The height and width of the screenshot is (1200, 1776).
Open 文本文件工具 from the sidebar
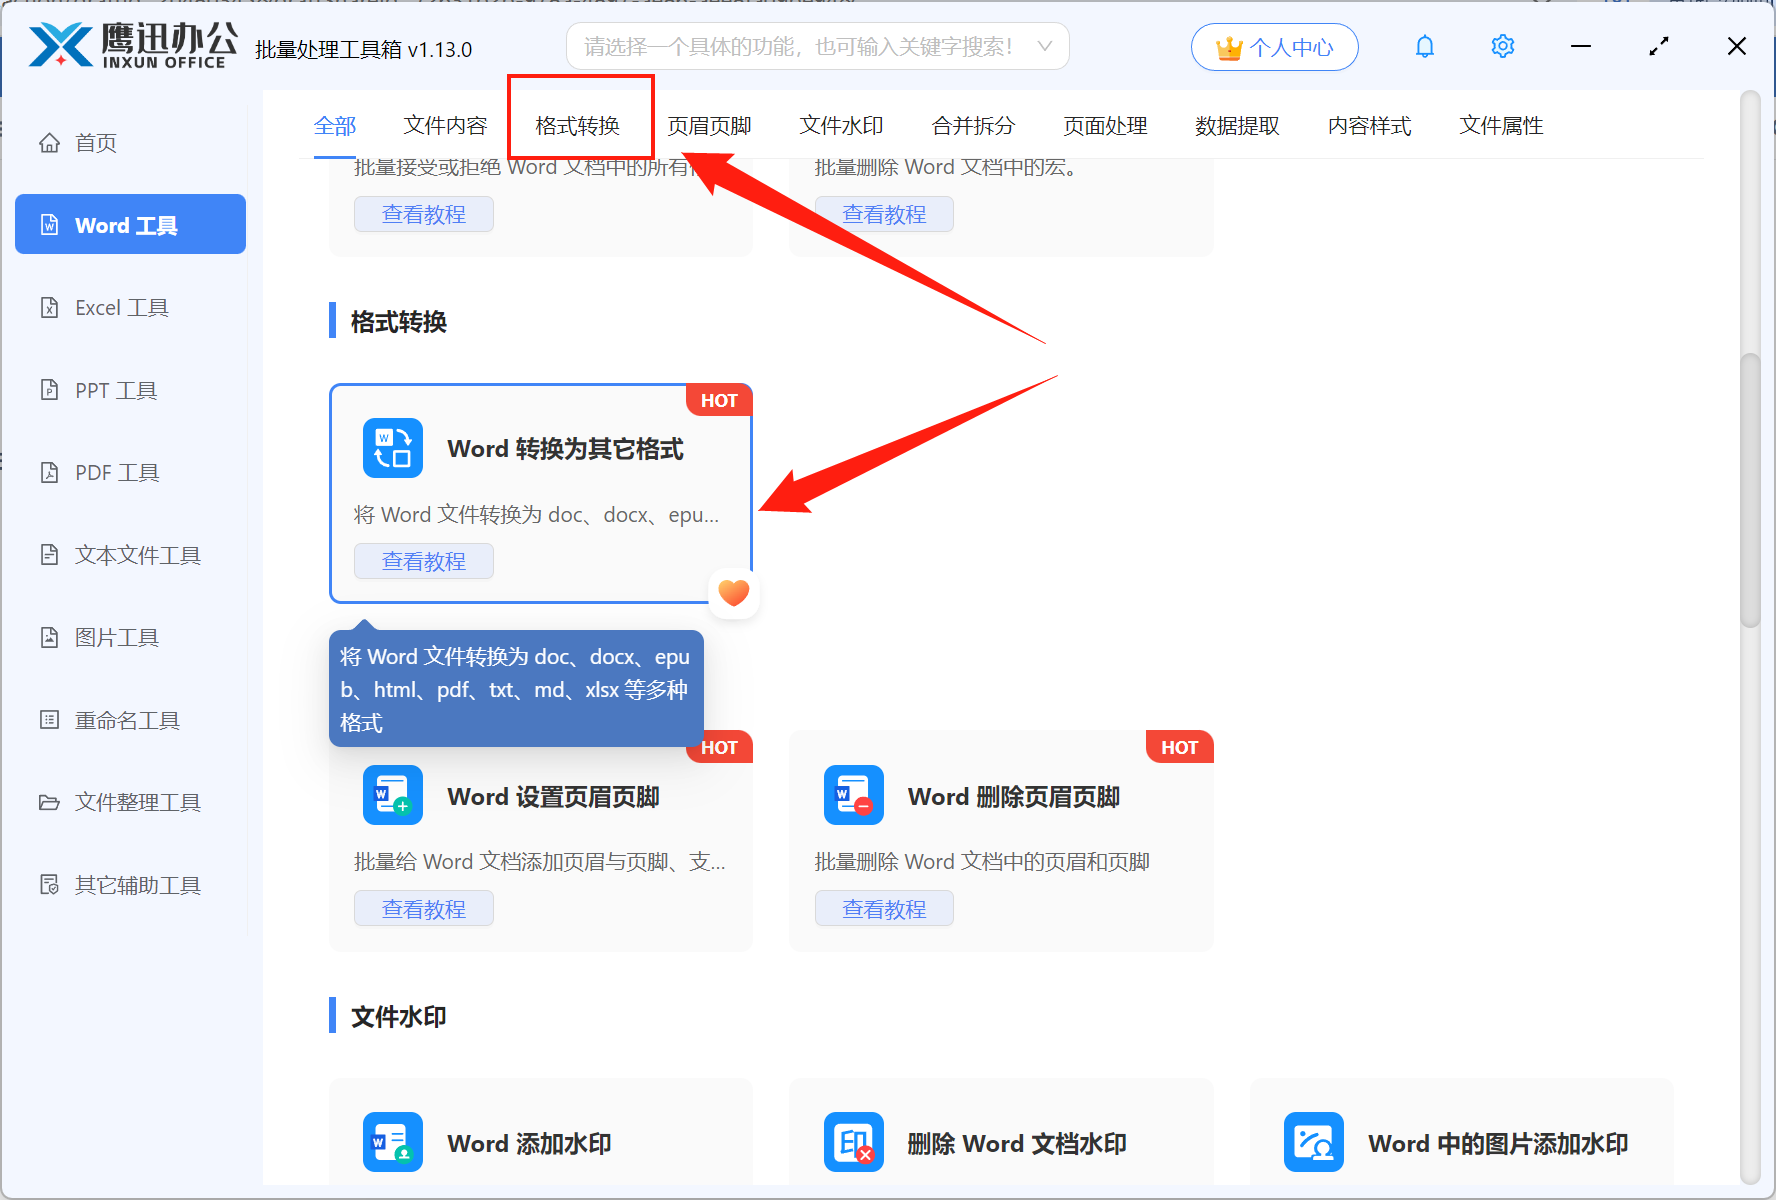(x=136, y=554)
